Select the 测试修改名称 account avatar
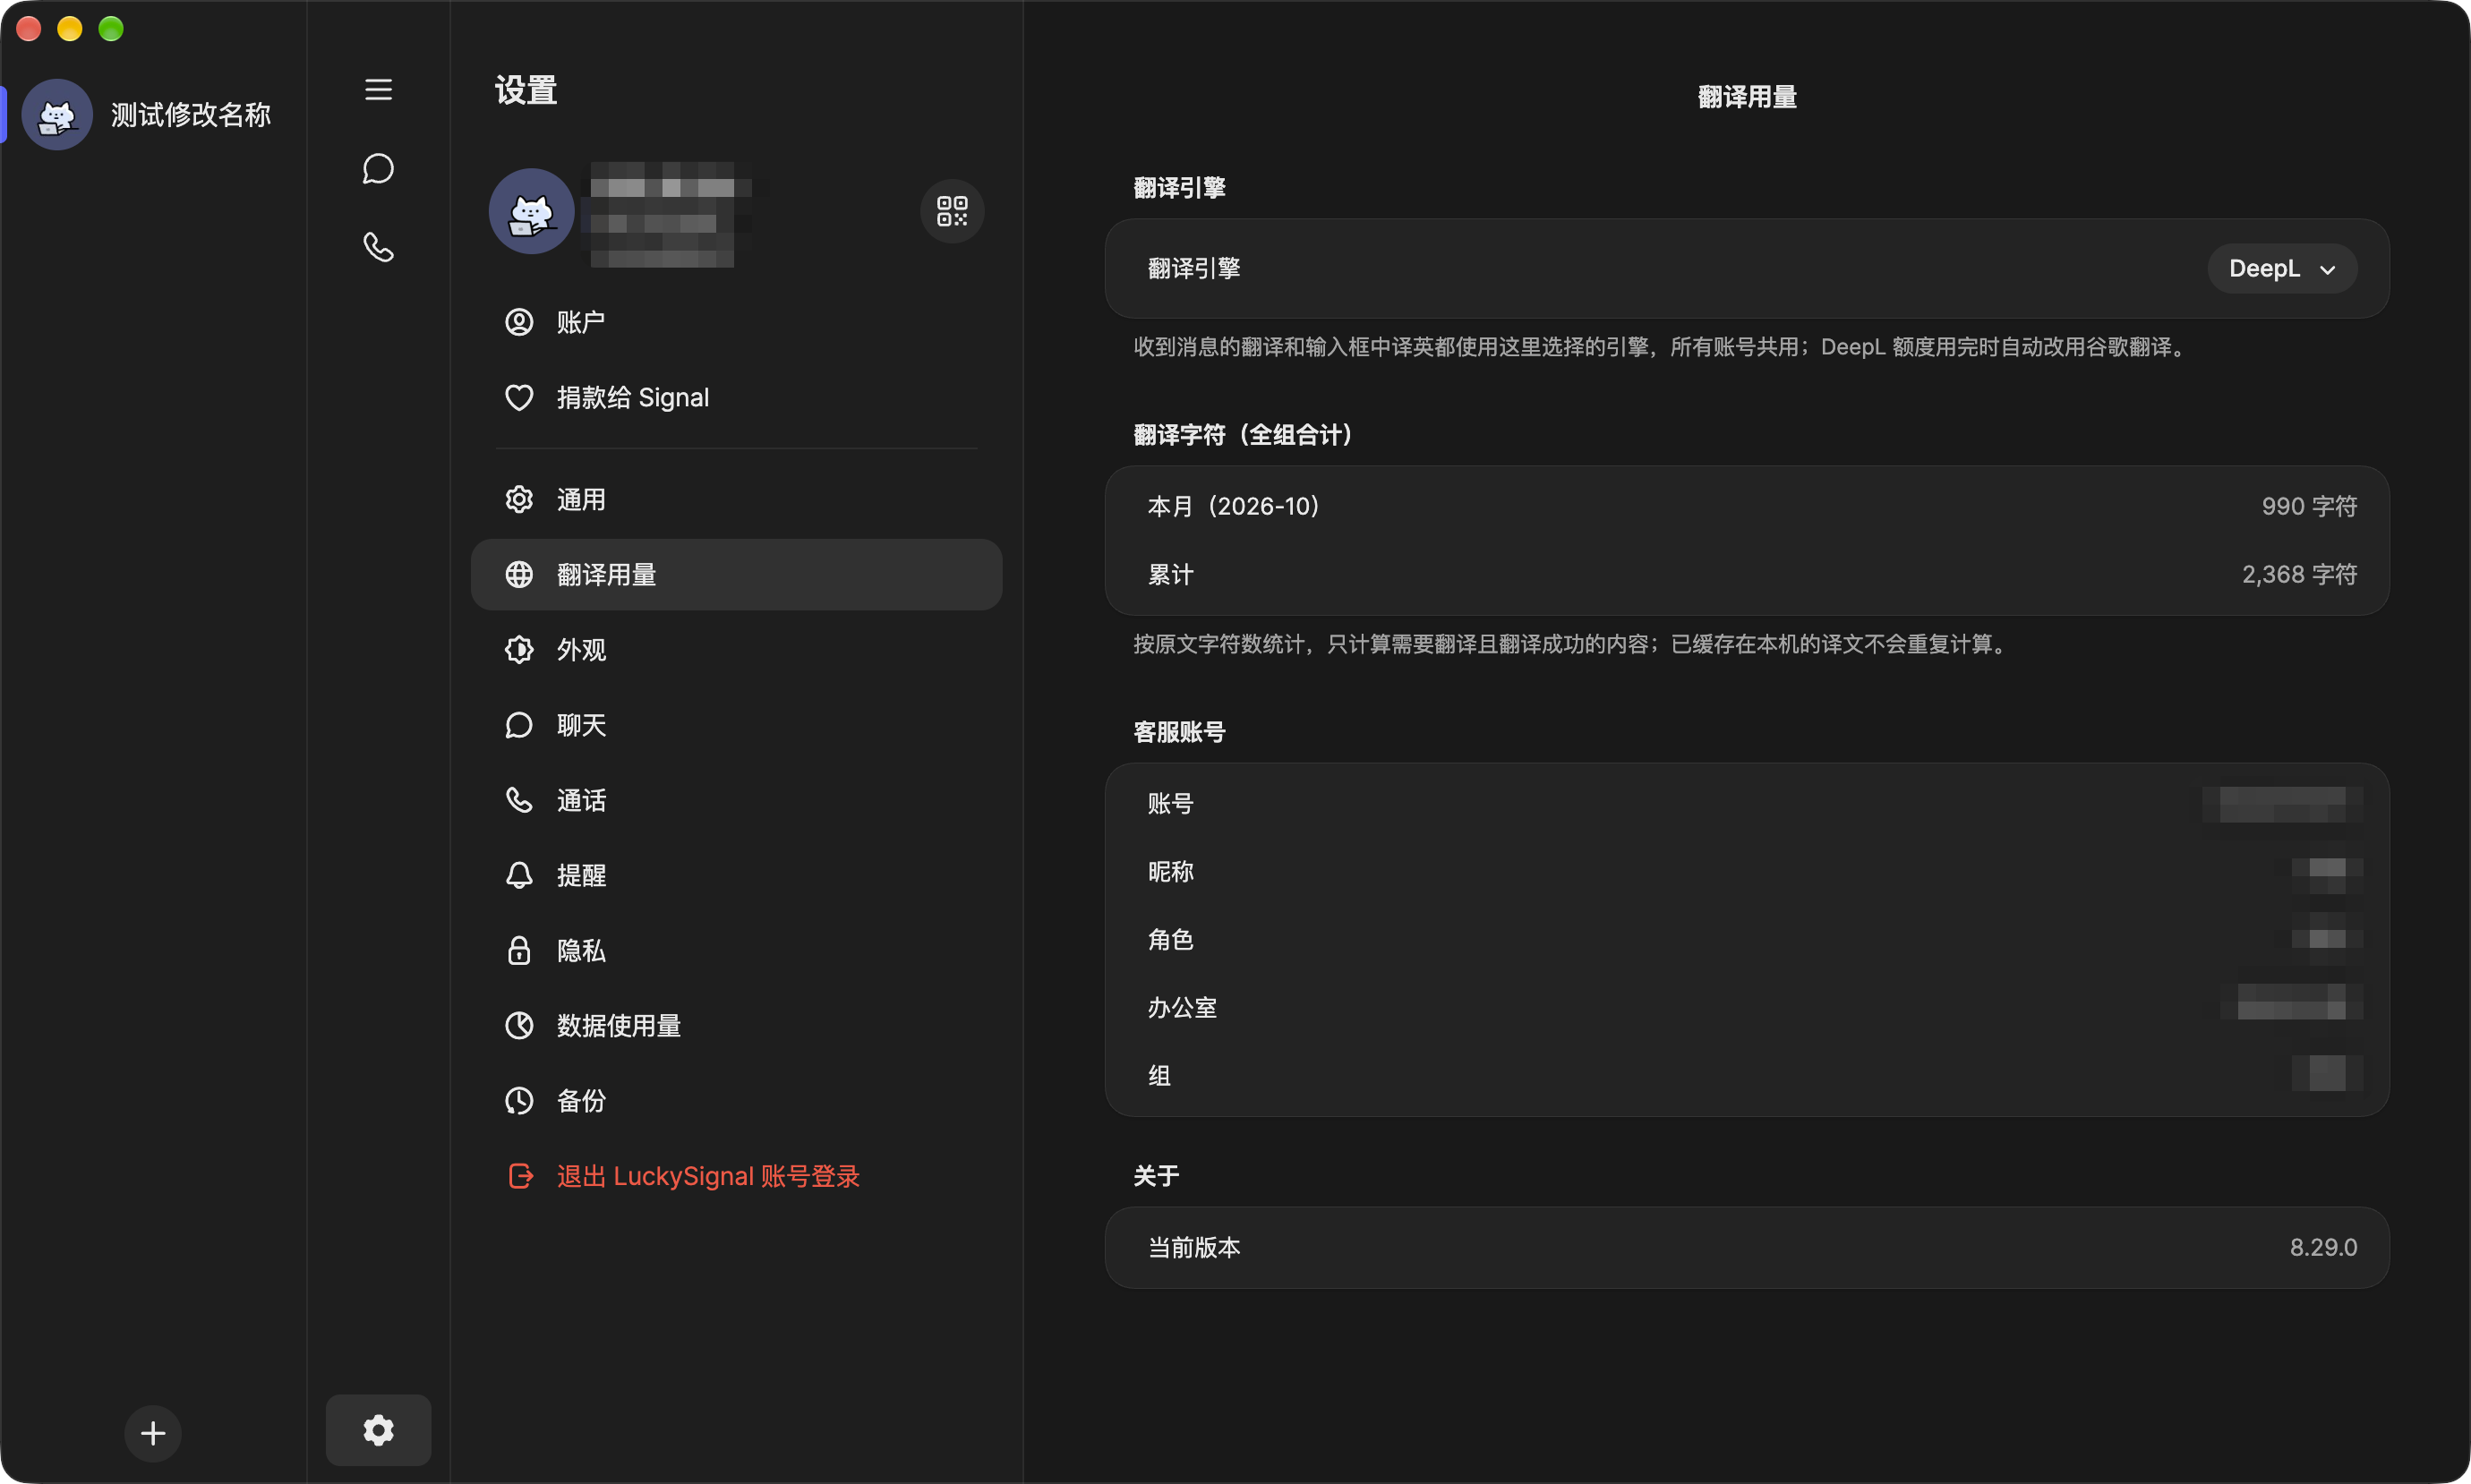2471x1484 pixels. 57,115
